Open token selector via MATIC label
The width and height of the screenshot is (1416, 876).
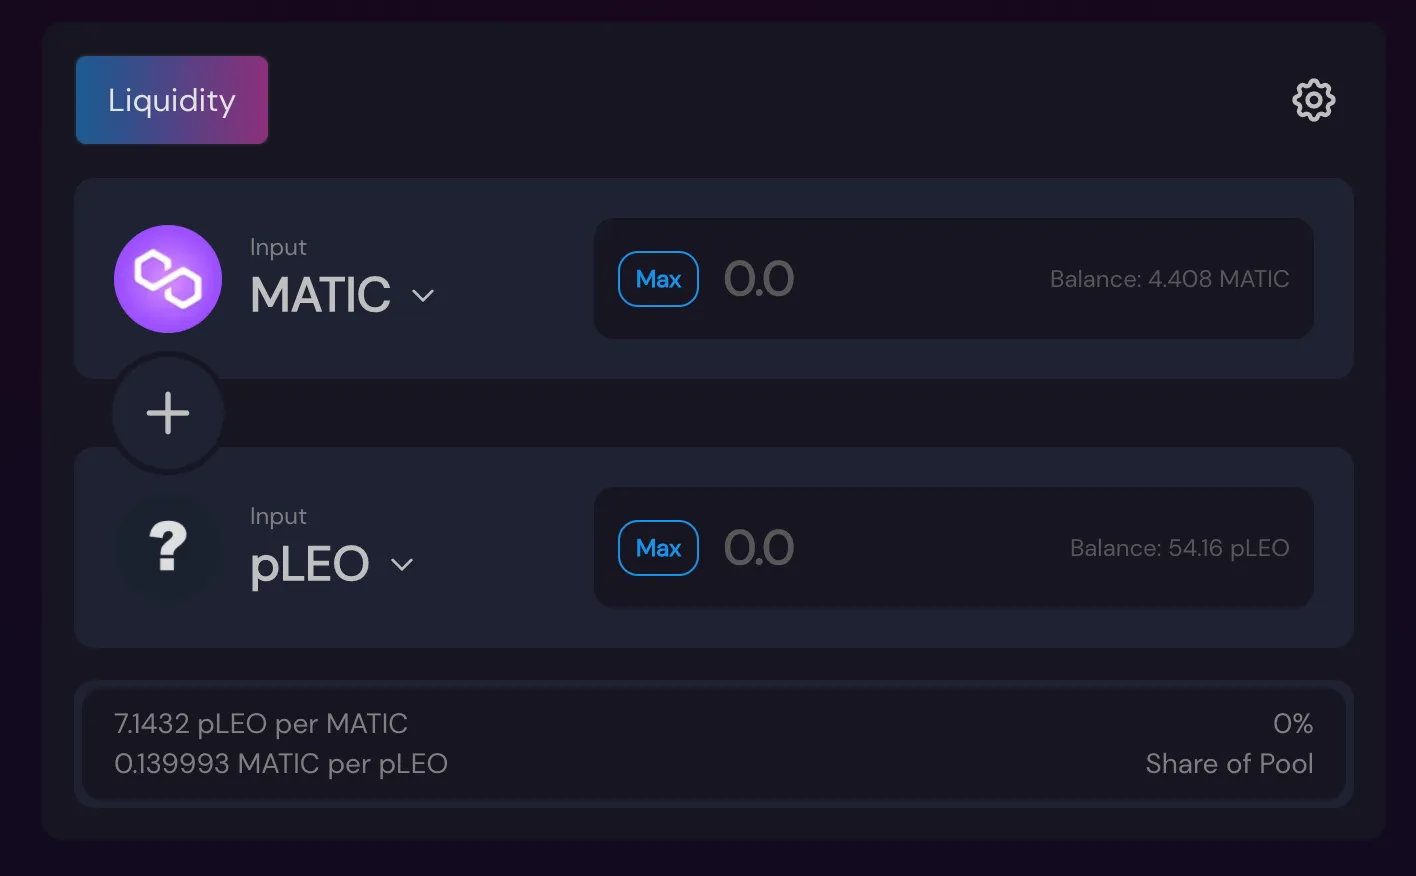(320, 295)
